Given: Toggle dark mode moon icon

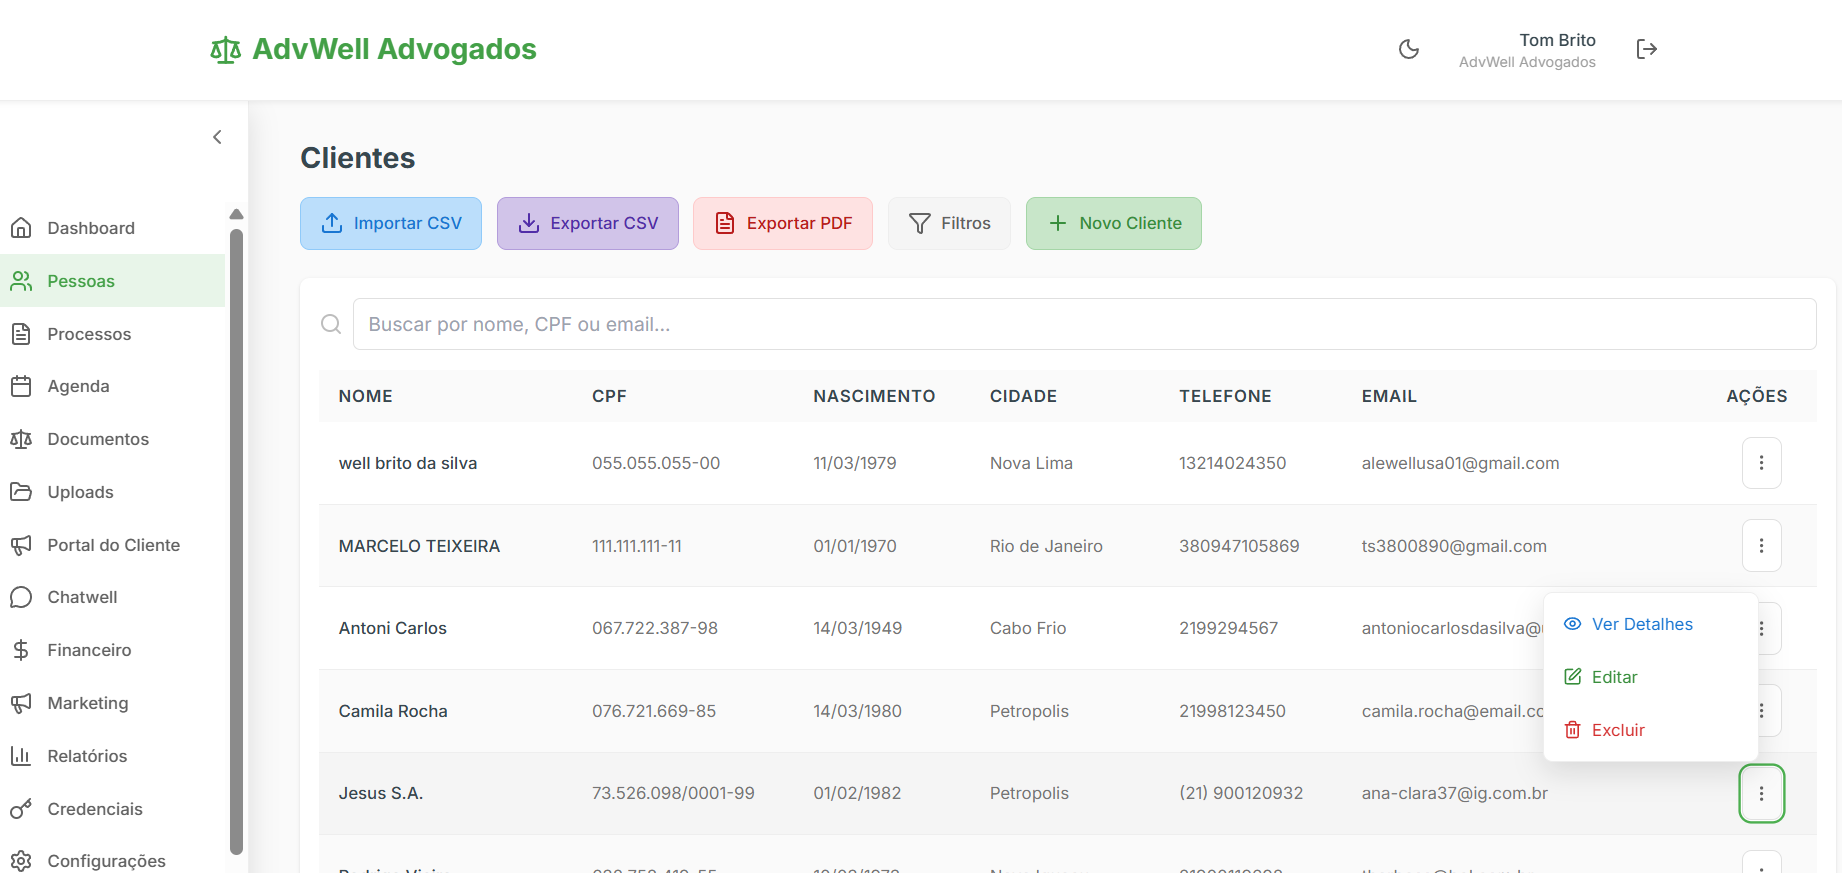Looking at the screenshot, I should [x=1409, y=49].
